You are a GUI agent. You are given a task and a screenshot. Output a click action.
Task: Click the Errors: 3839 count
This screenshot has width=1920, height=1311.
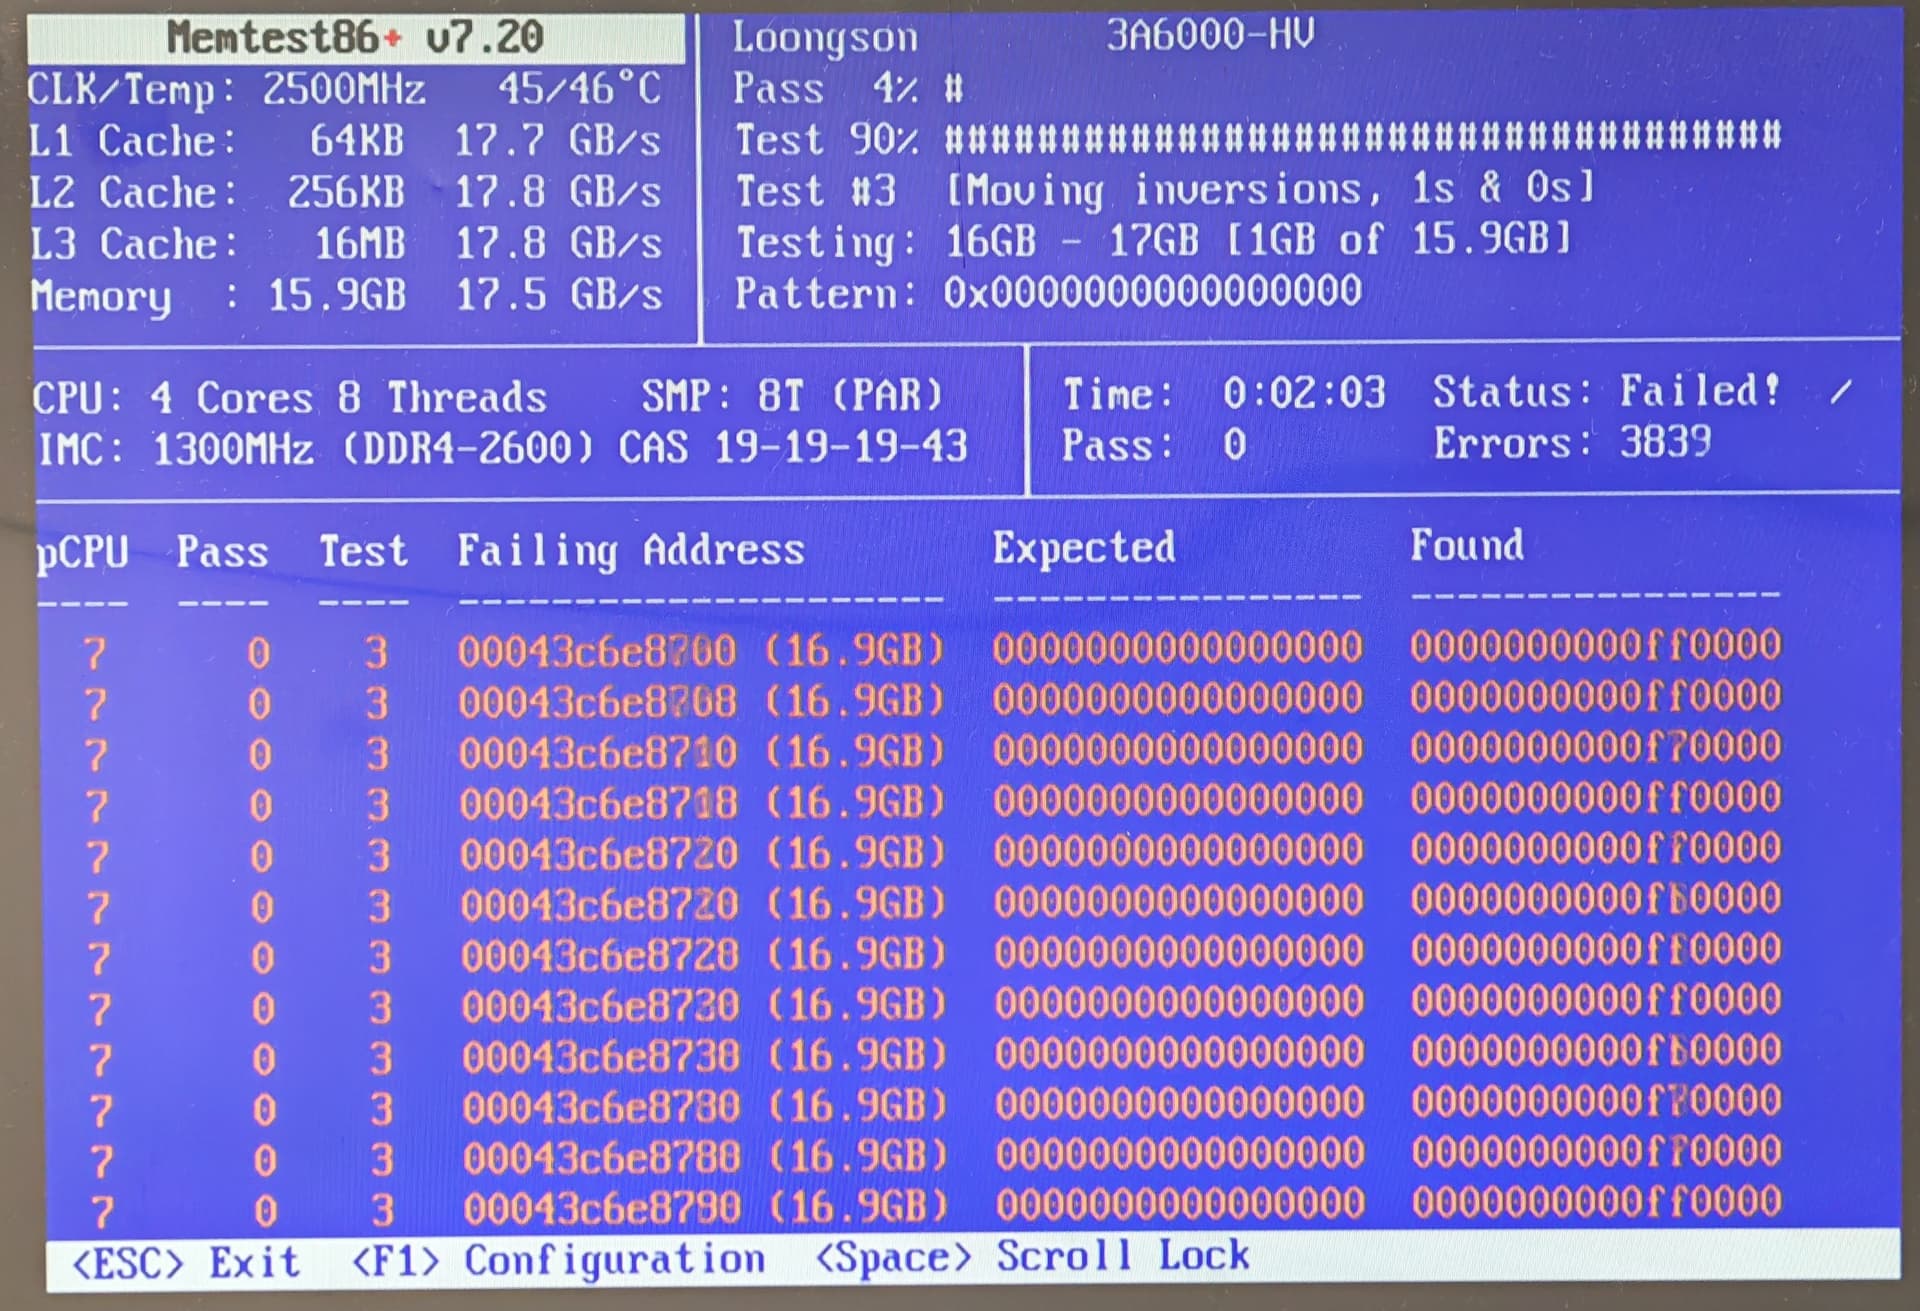1572,442
